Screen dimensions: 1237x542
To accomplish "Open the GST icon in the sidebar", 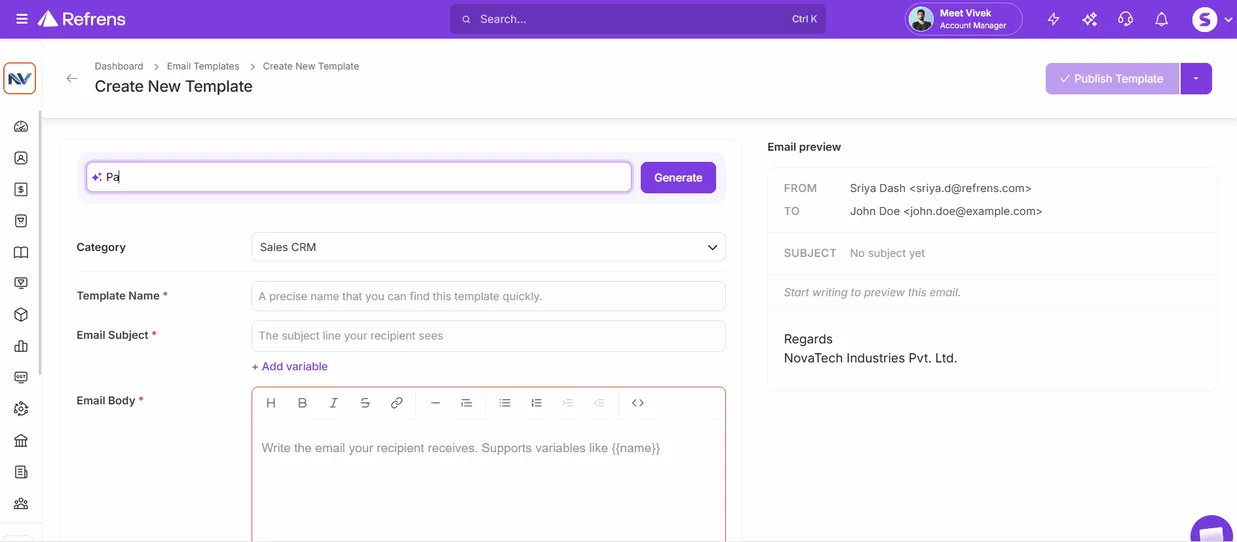I will (21, 377).
